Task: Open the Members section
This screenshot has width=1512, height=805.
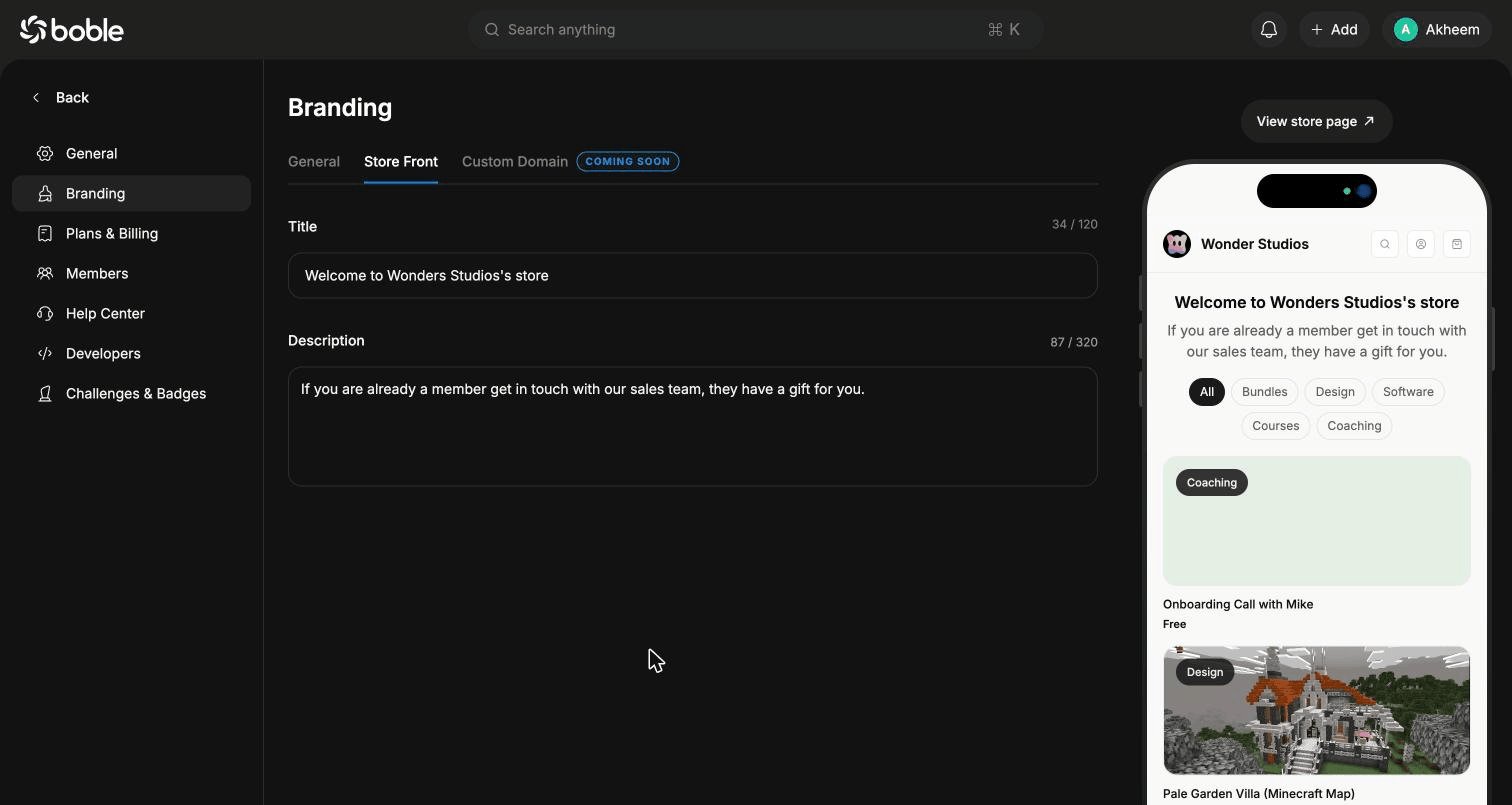Action: point(131,273)
